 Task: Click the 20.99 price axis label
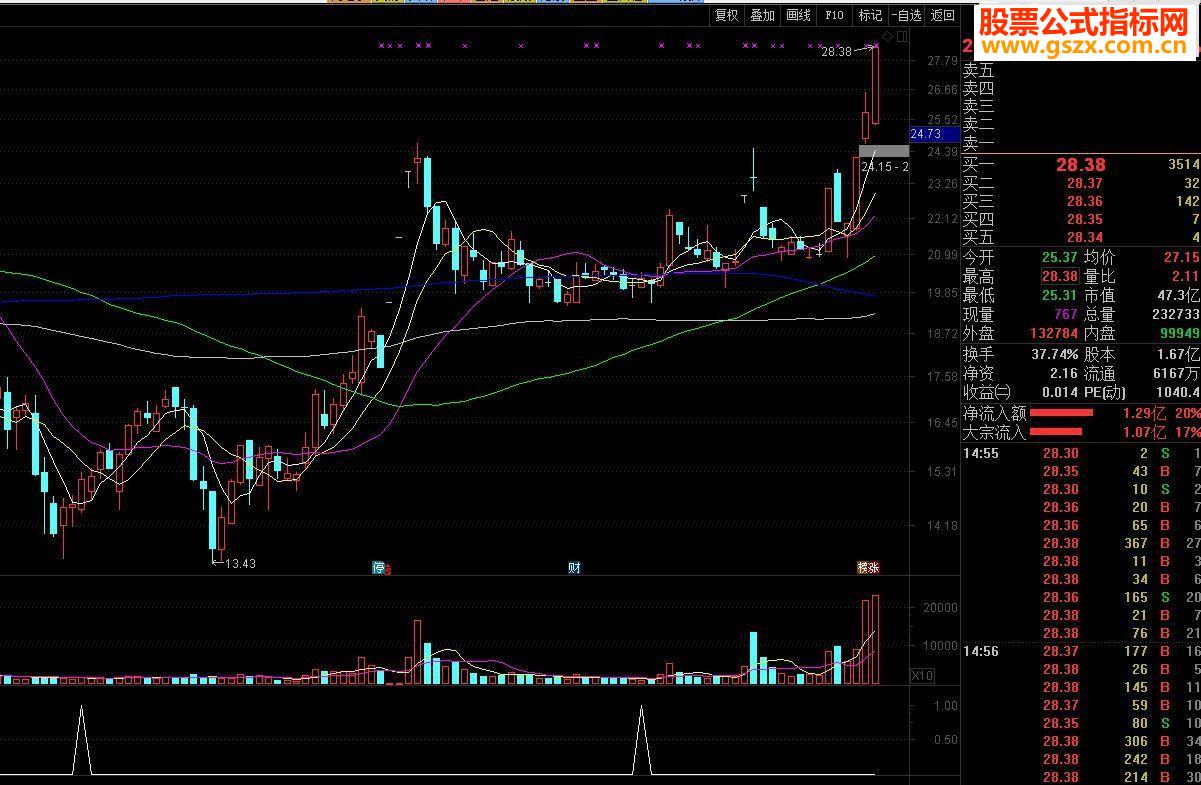tap(943, 255)
